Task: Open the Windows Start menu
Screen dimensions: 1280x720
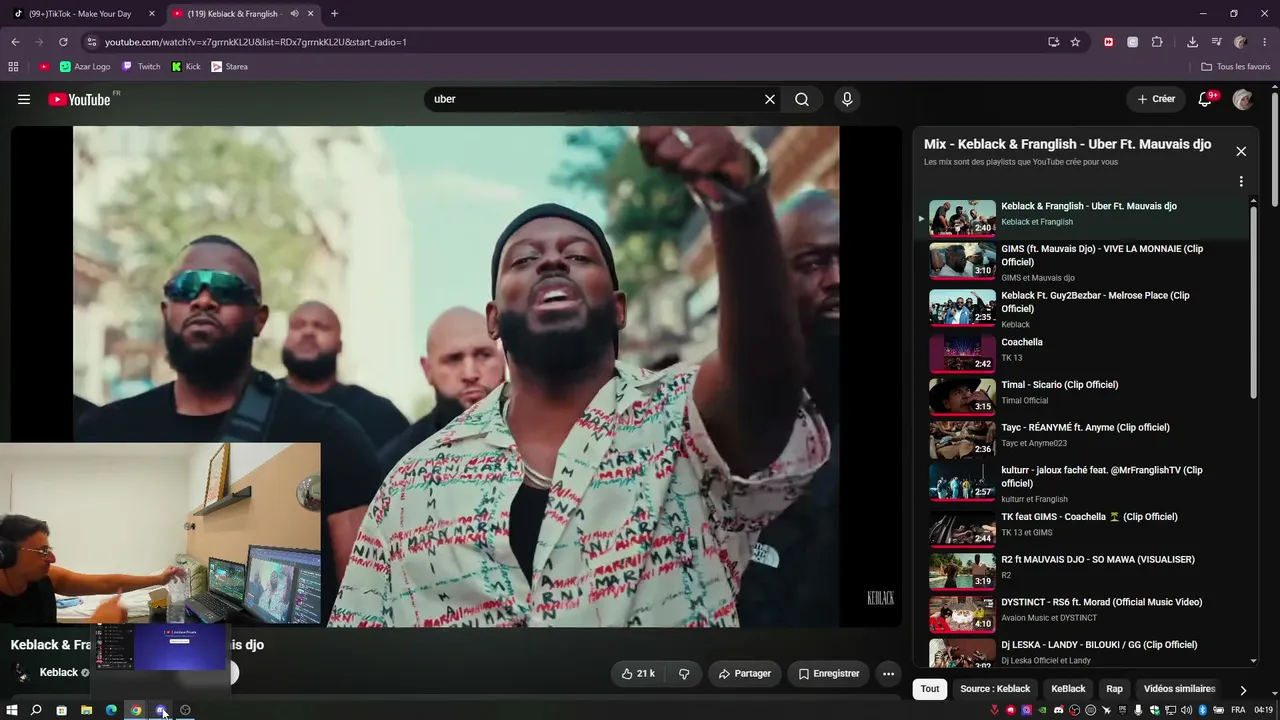Action: click(12, 710)
